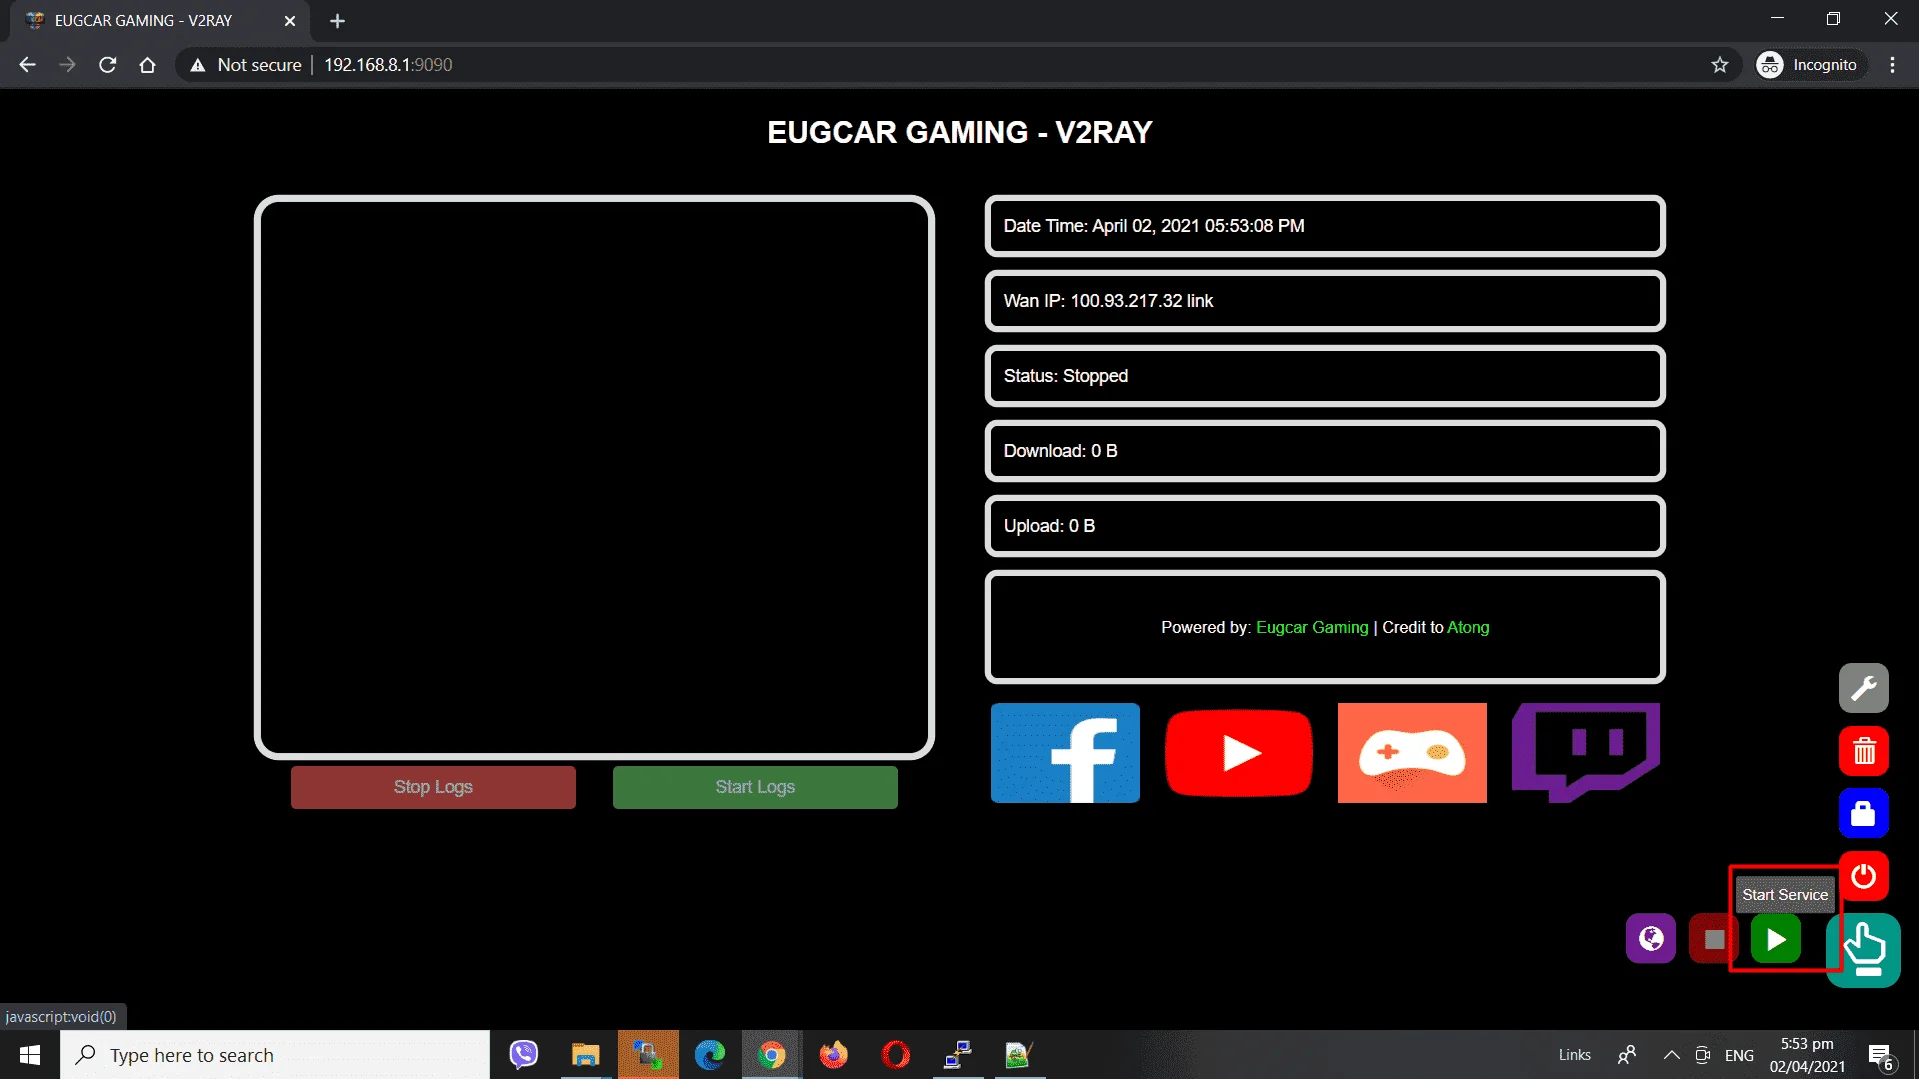Go back to previous page
Viewport: 1919px width, 1079px height.
pos(27,65)
